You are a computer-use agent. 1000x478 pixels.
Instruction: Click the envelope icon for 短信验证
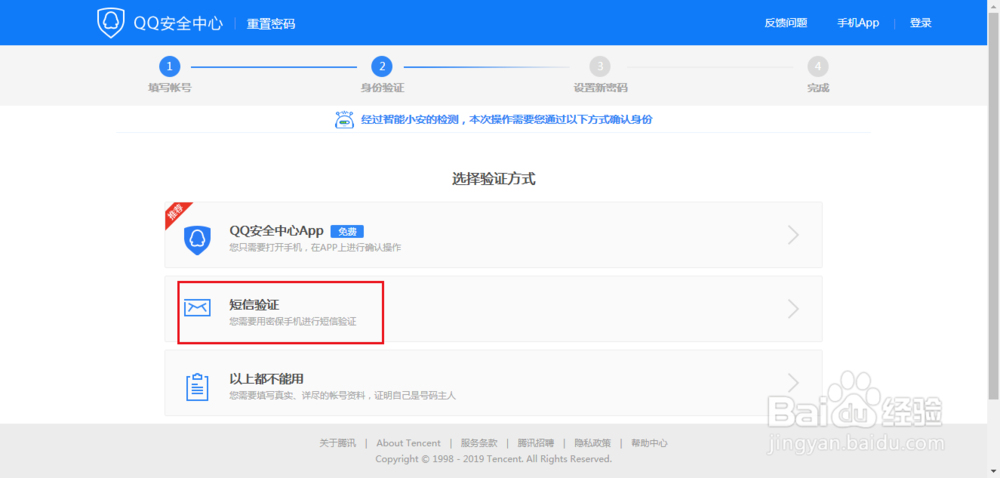point(197,308)
